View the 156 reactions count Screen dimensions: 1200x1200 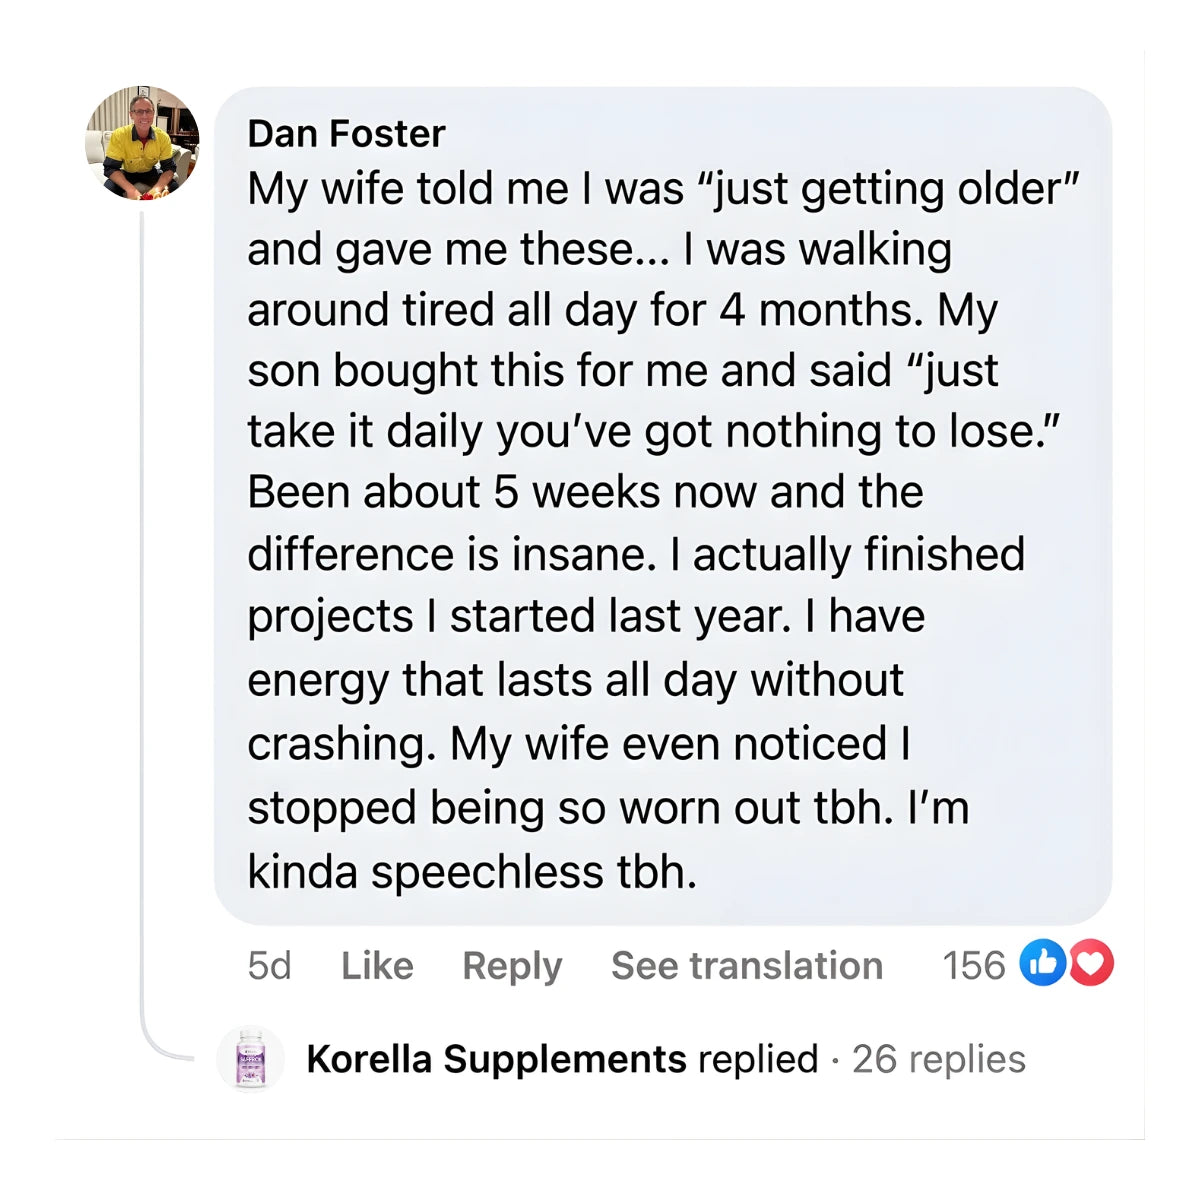coord(973,966)
